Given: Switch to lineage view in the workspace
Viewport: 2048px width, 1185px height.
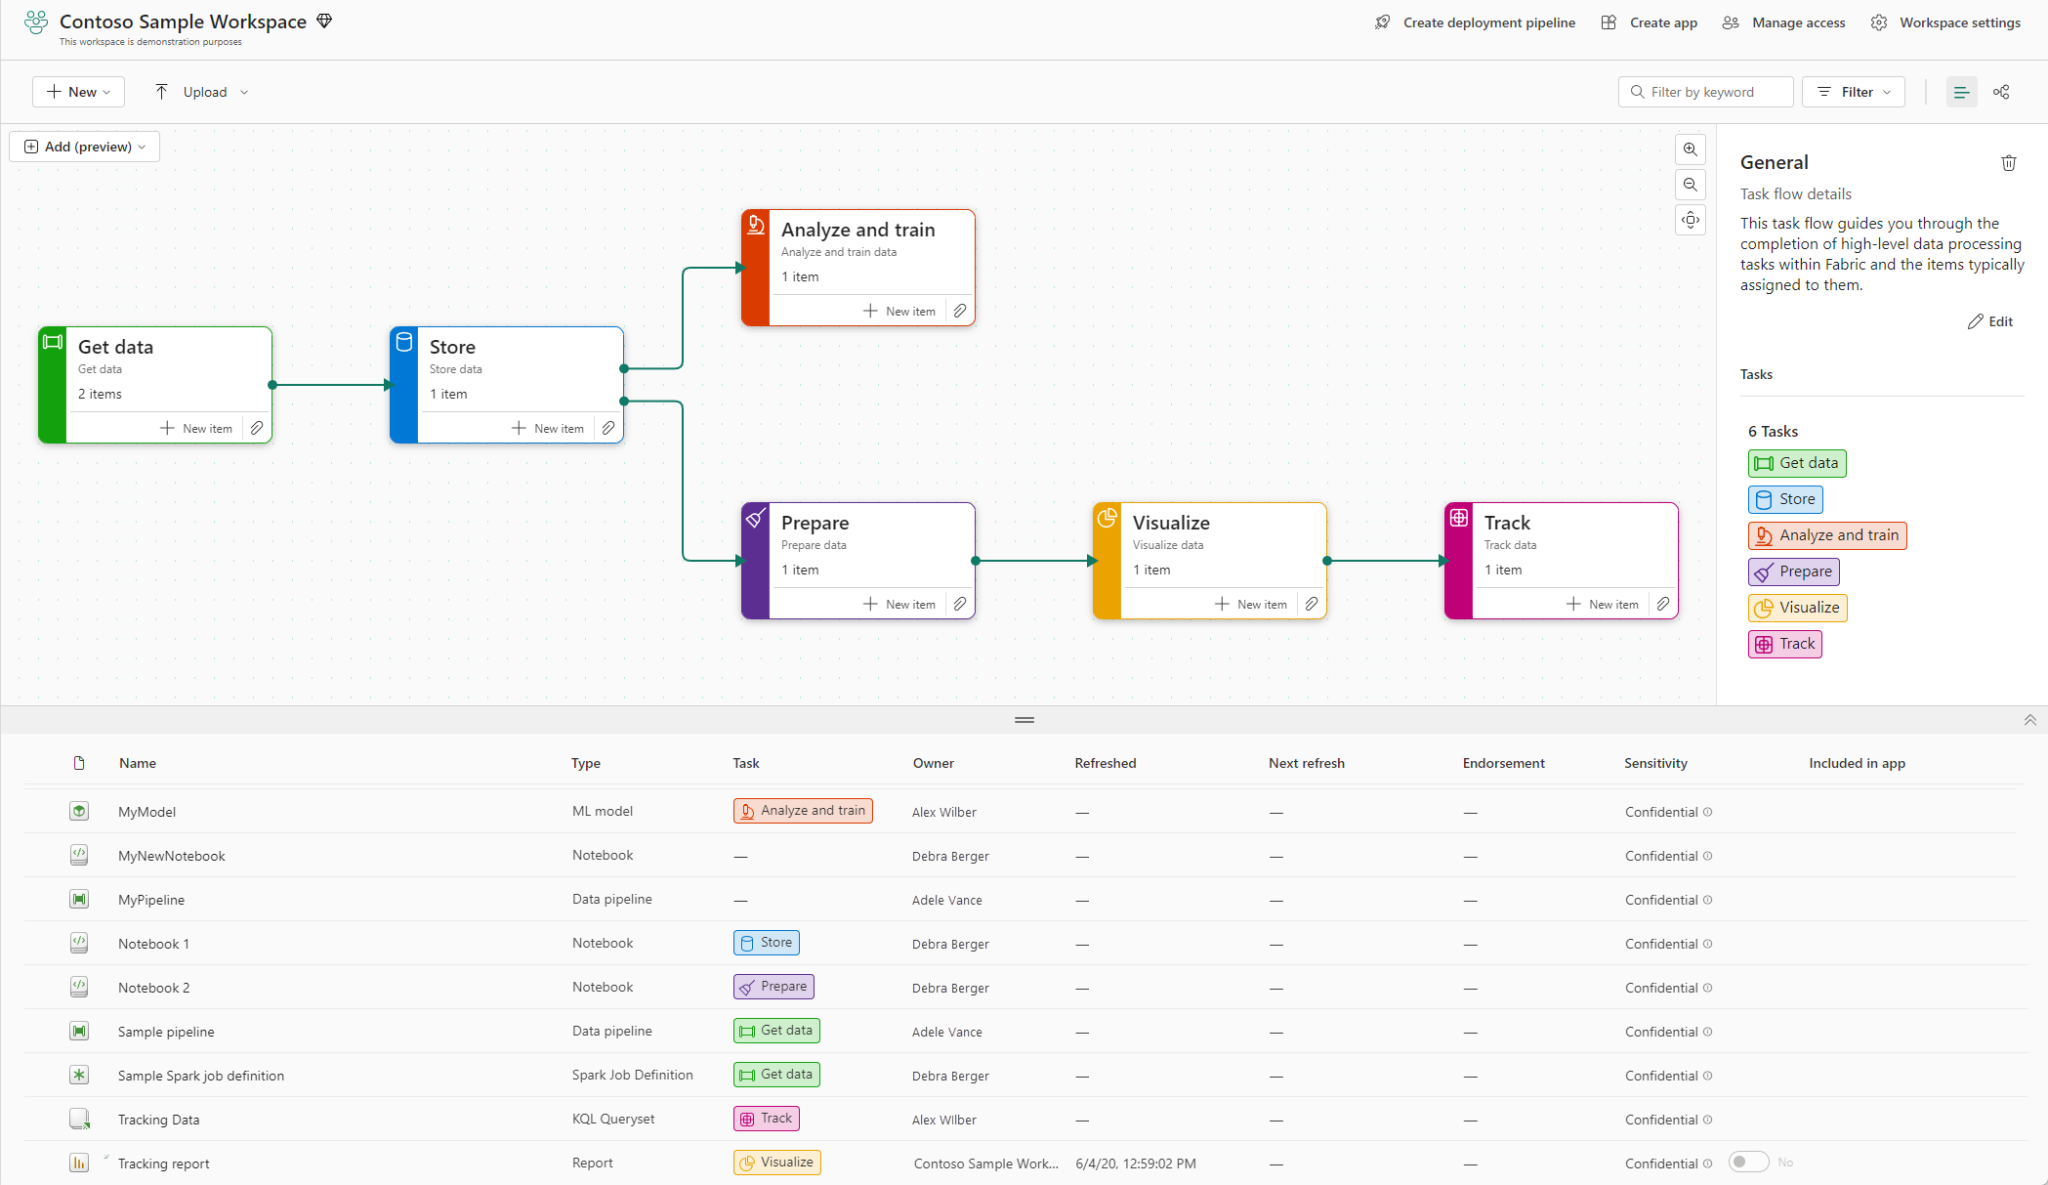Looking at the screenshot, I should 2001,91.
